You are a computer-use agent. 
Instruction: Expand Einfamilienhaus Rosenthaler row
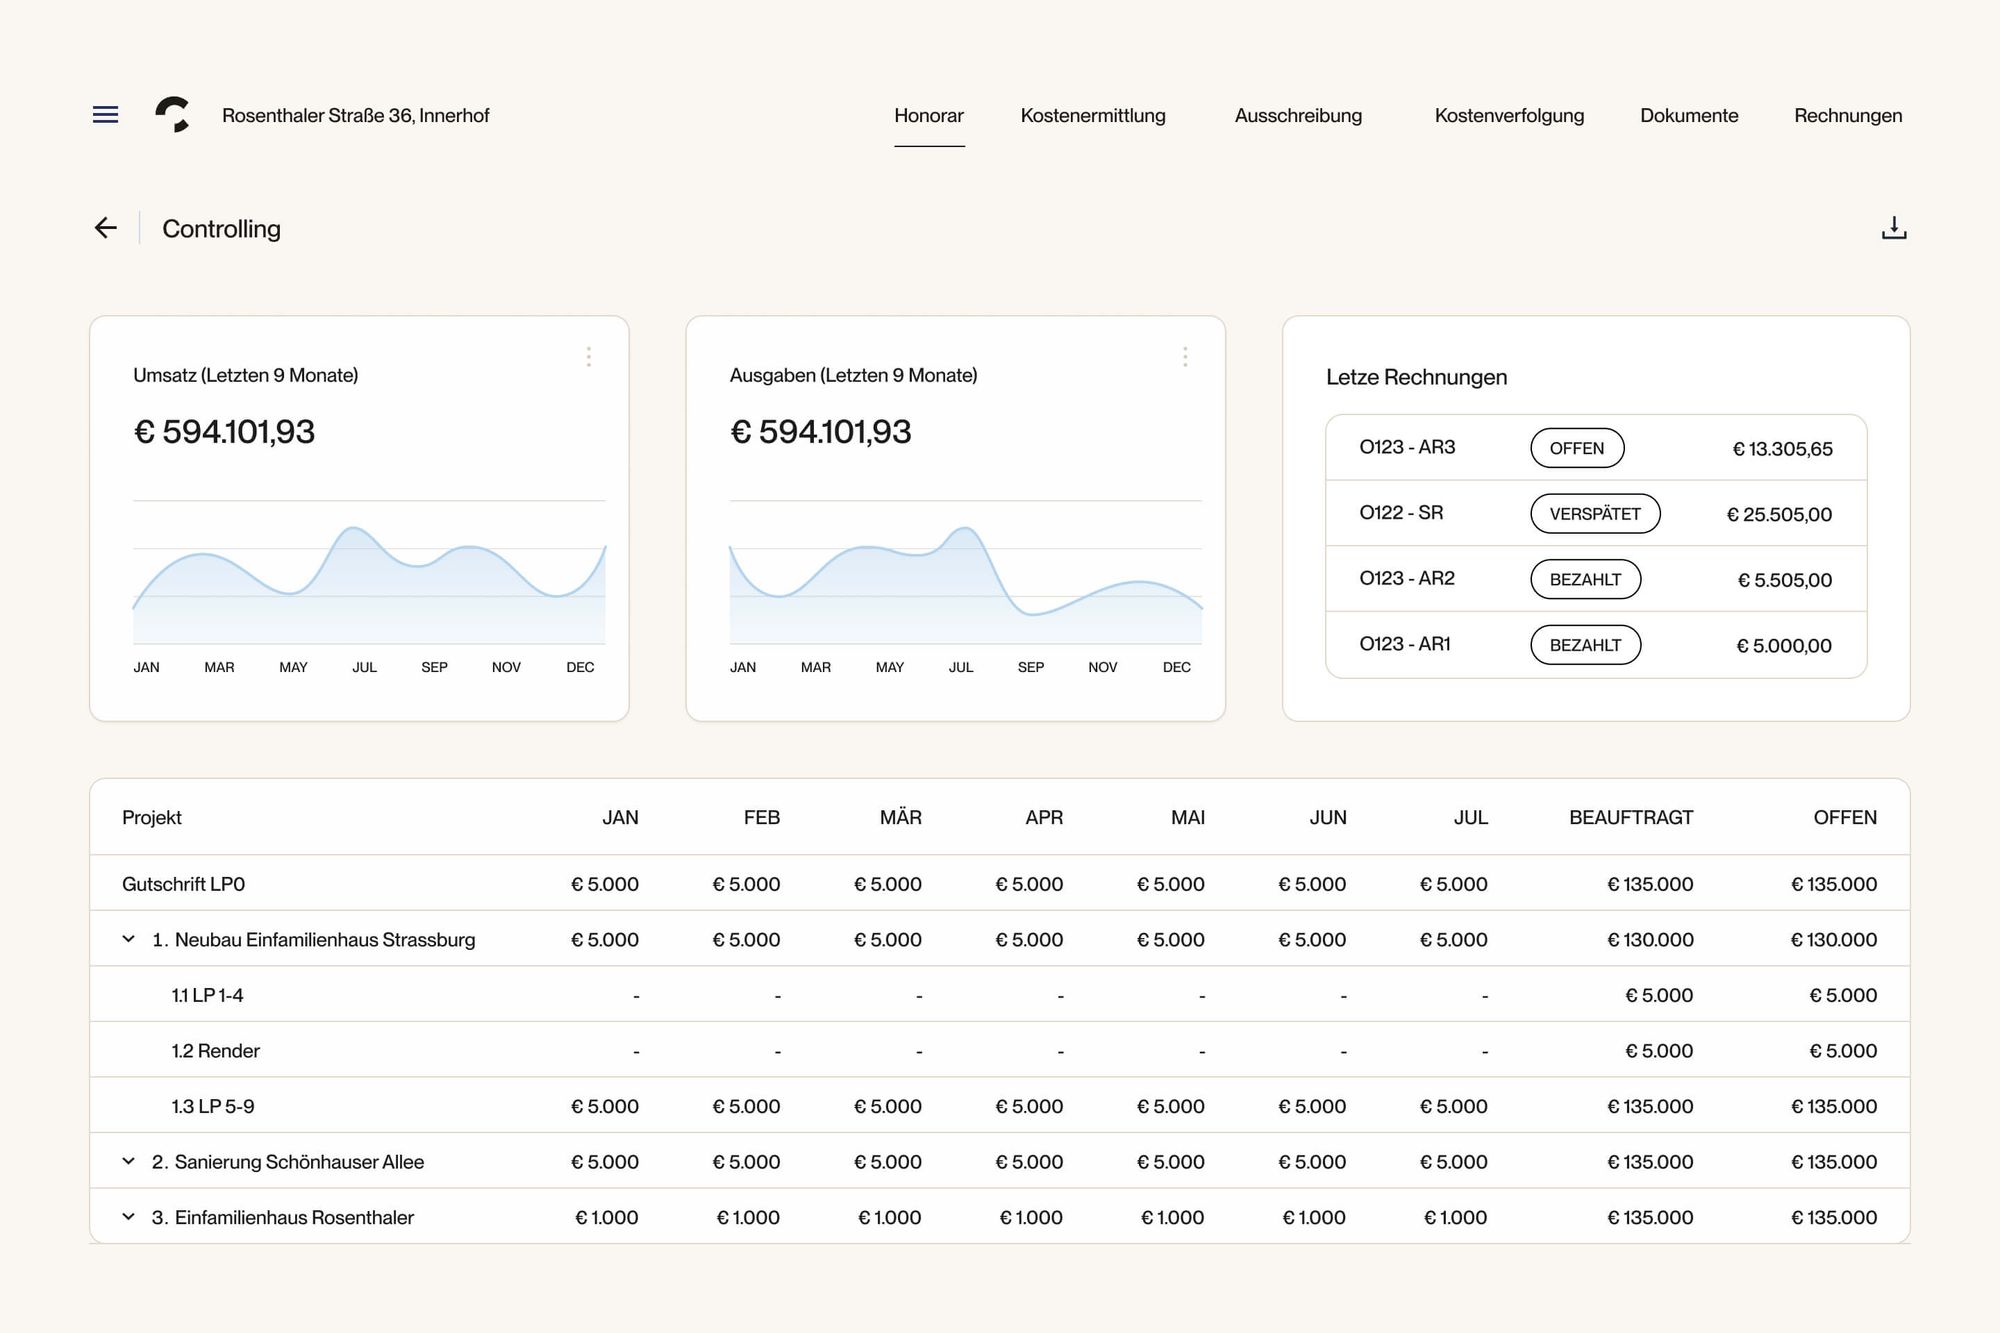click(x=129, y=1217)
